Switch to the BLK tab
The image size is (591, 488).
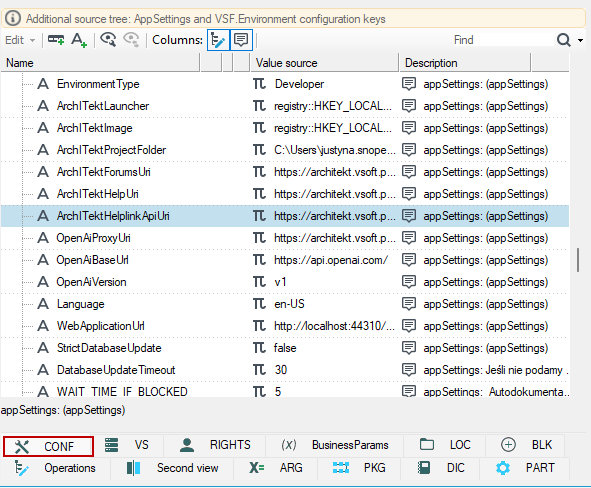(526, 445)
